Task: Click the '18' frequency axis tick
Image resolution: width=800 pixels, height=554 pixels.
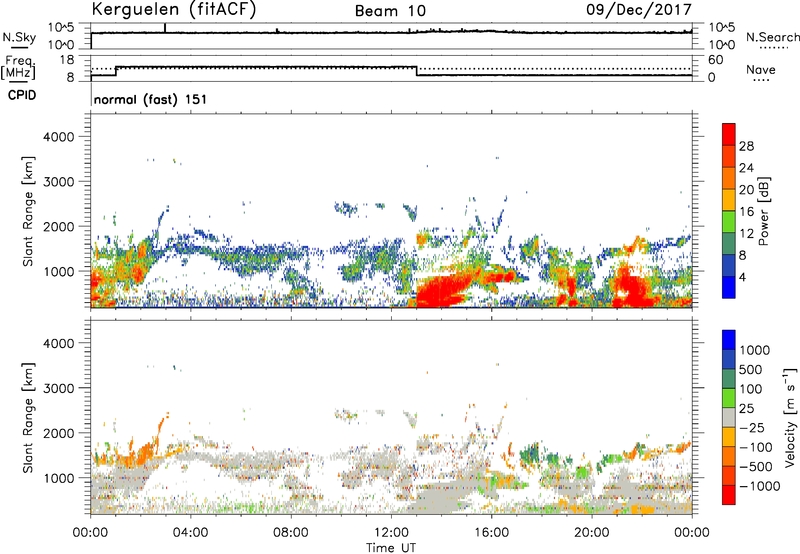Action: (x=67, y=60)
